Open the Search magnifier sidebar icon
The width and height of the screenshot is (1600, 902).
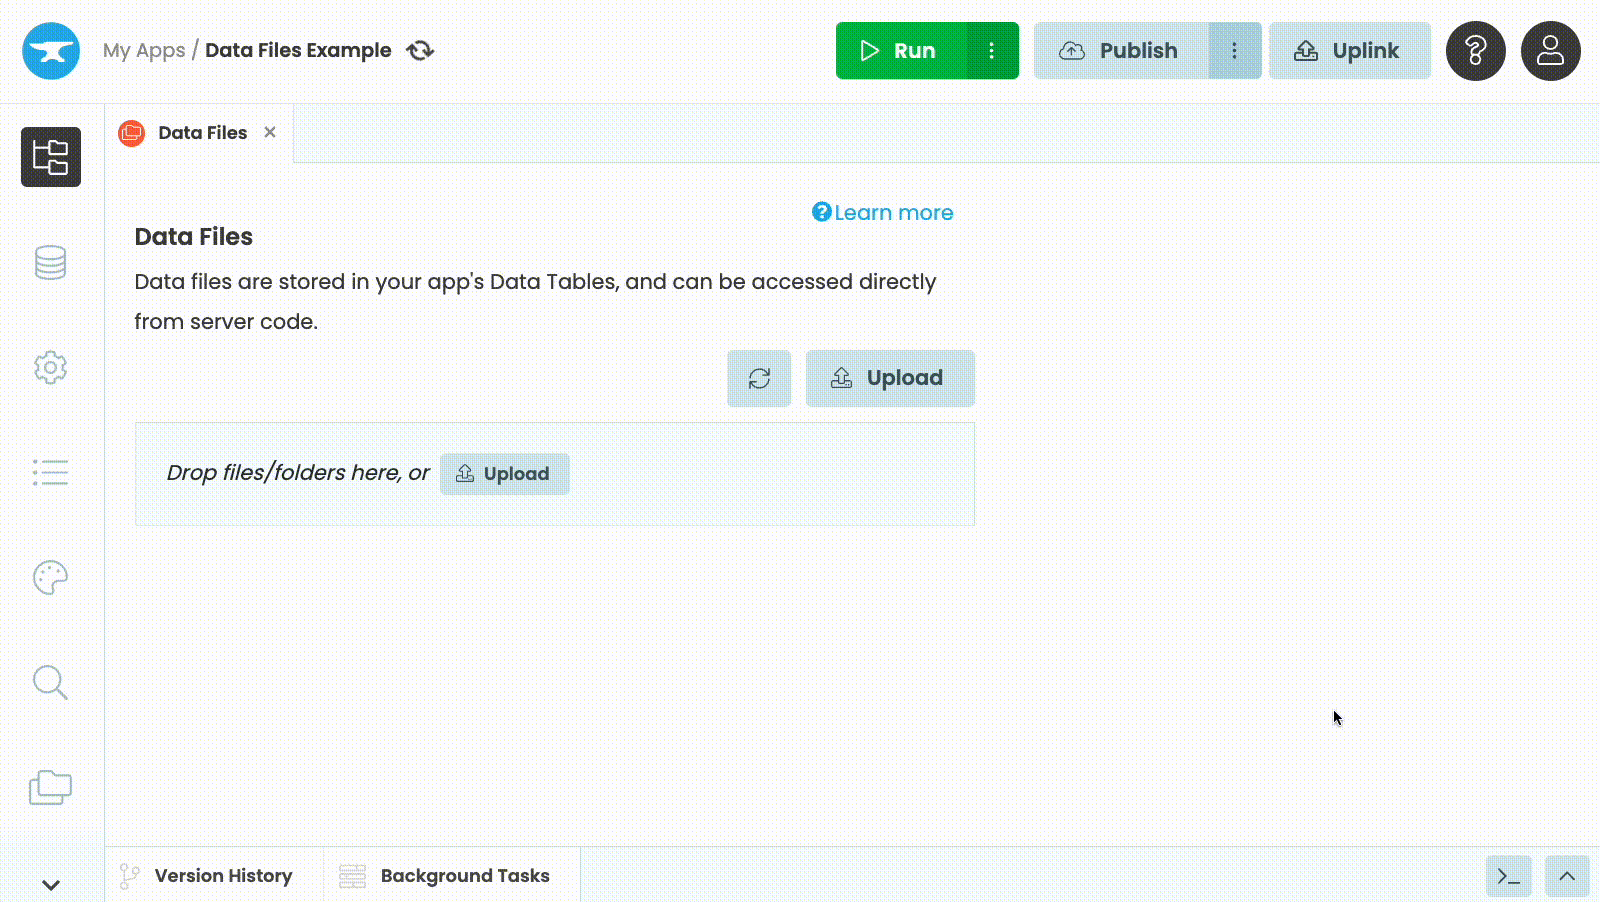click(51, 682)
